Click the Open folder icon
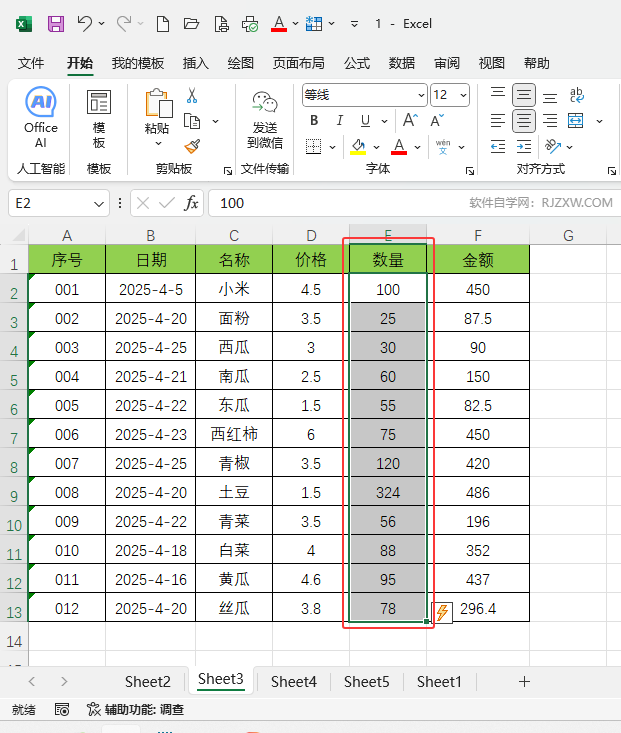 click(x=191, y=23)
